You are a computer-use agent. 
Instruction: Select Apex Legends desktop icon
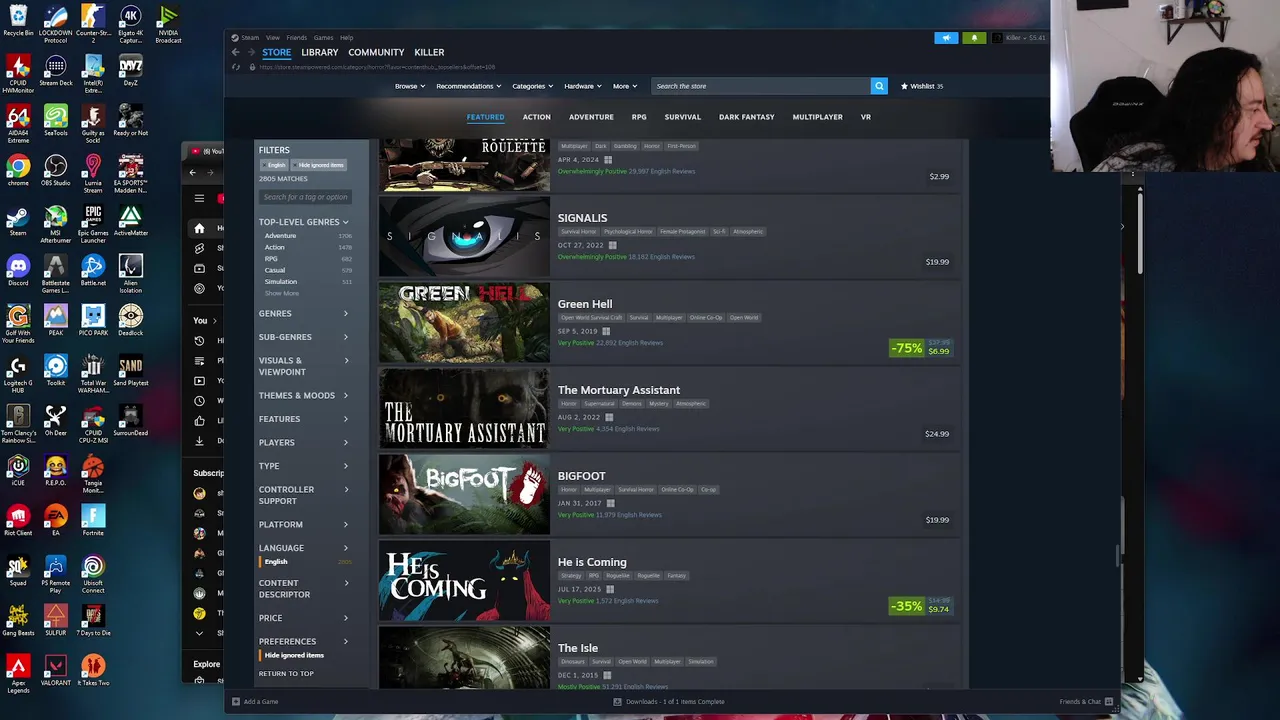(18, 674)
